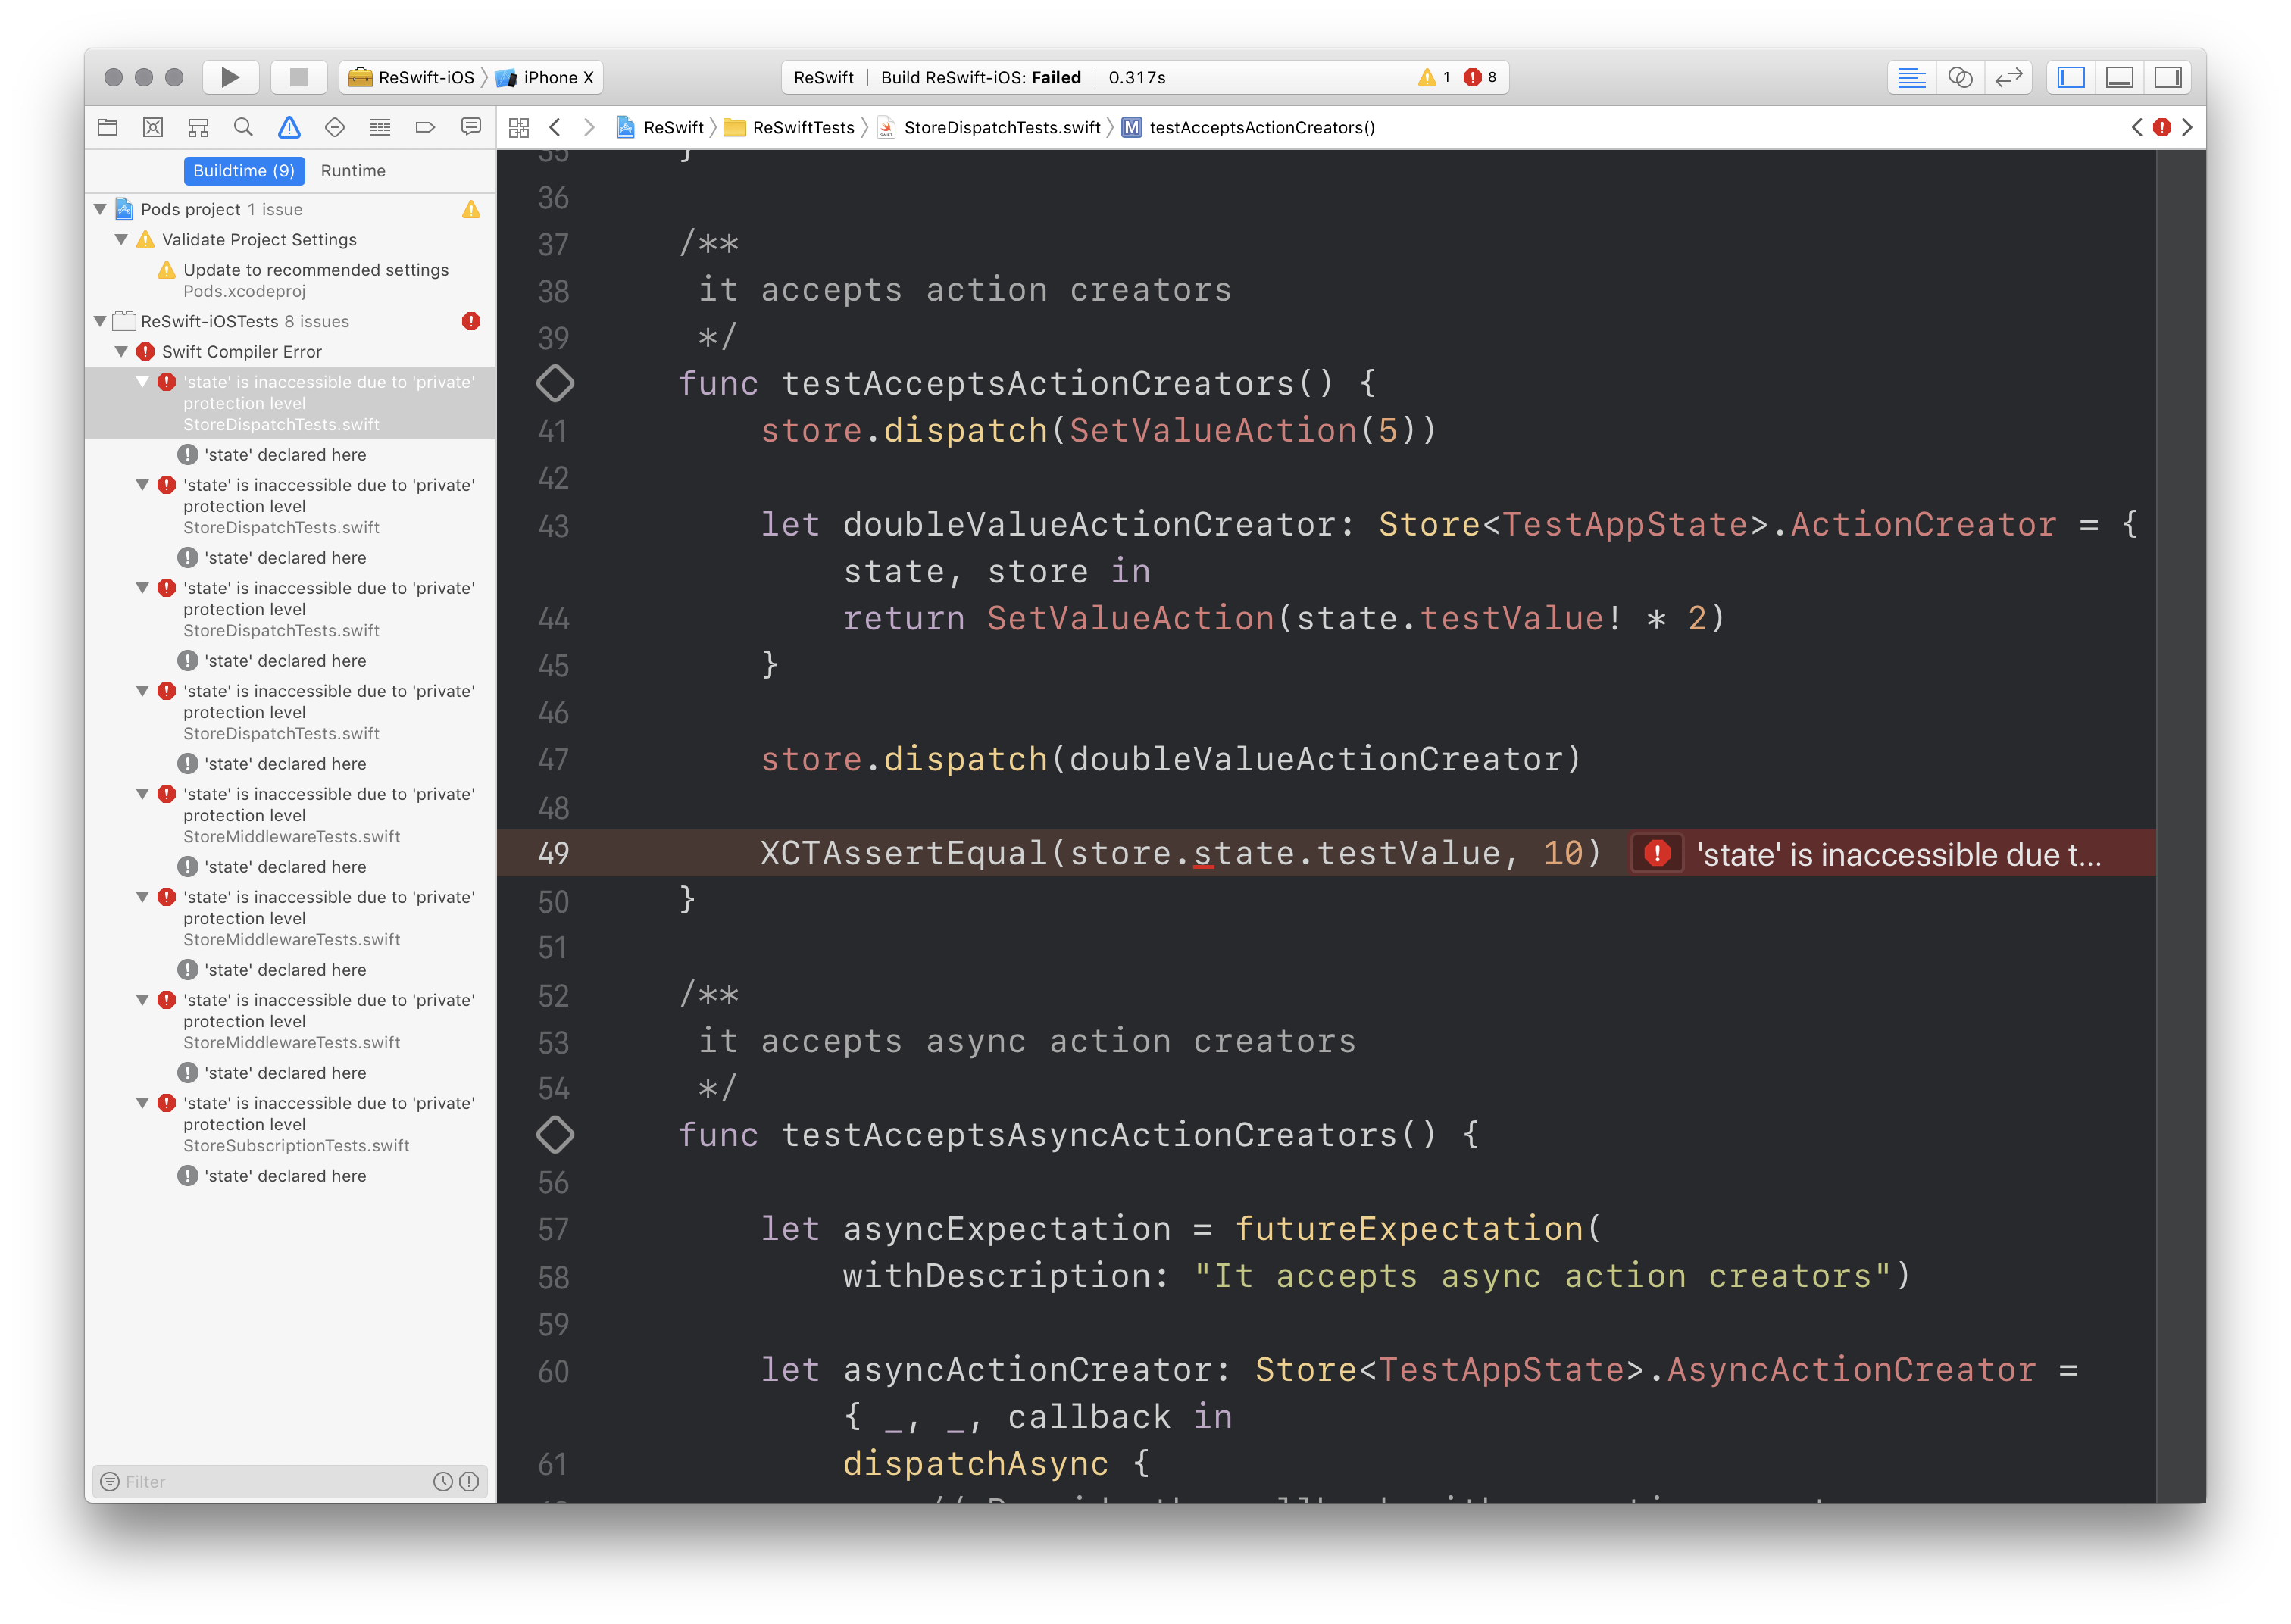Screen dimensions: 2291x1624
Task: Select the Runtime tab
Action: (x=353, y=171)
